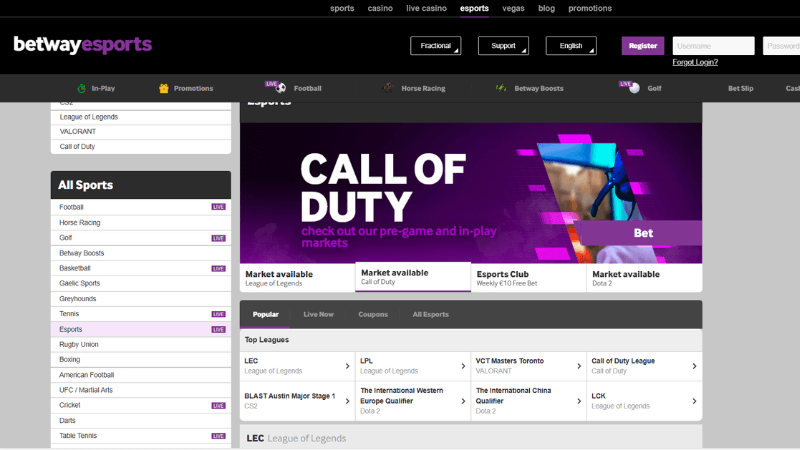The height and width of the screenshot is (450, 800).
Task: Open Call of Duty in sidebar list
Action: pos(141,146)
